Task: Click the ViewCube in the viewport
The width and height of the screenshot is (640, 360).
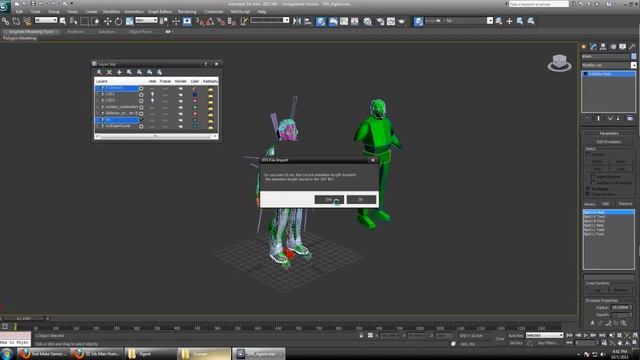Action: [559, 63]
